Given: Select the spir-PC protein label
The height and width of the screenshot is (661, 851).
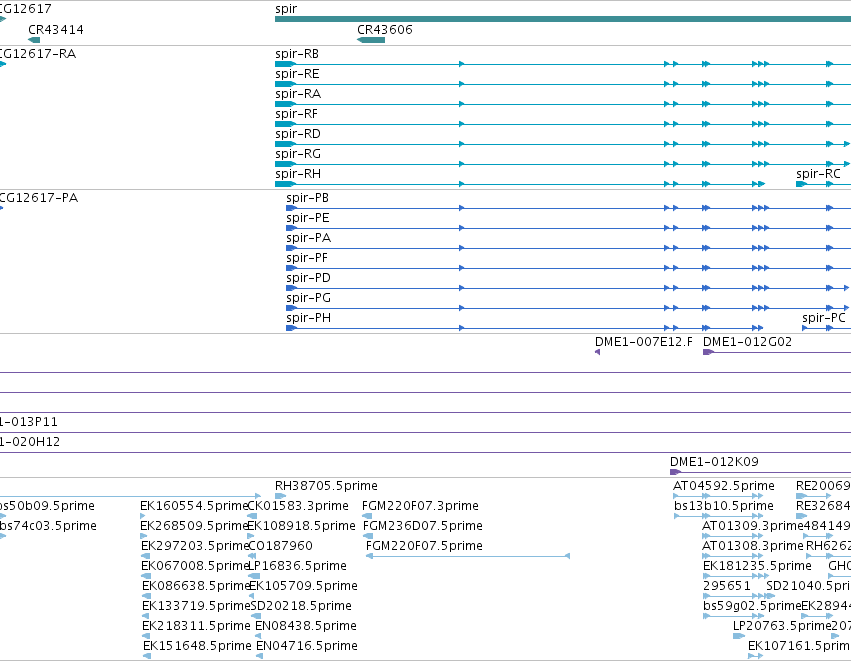Looking at the screenshot, I should (824, 318).
